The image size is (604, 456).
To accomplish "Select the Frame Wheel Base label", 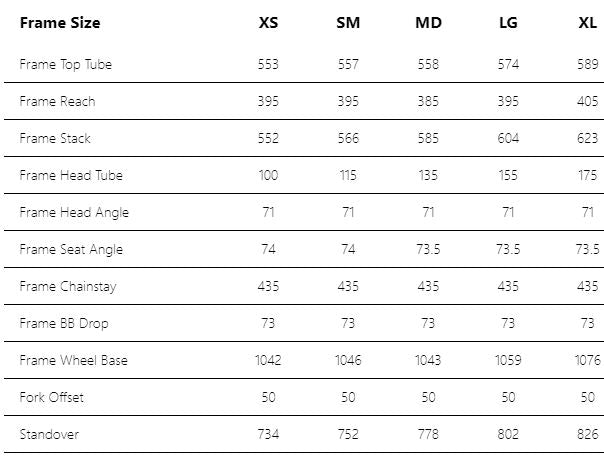I will [73, 361].
